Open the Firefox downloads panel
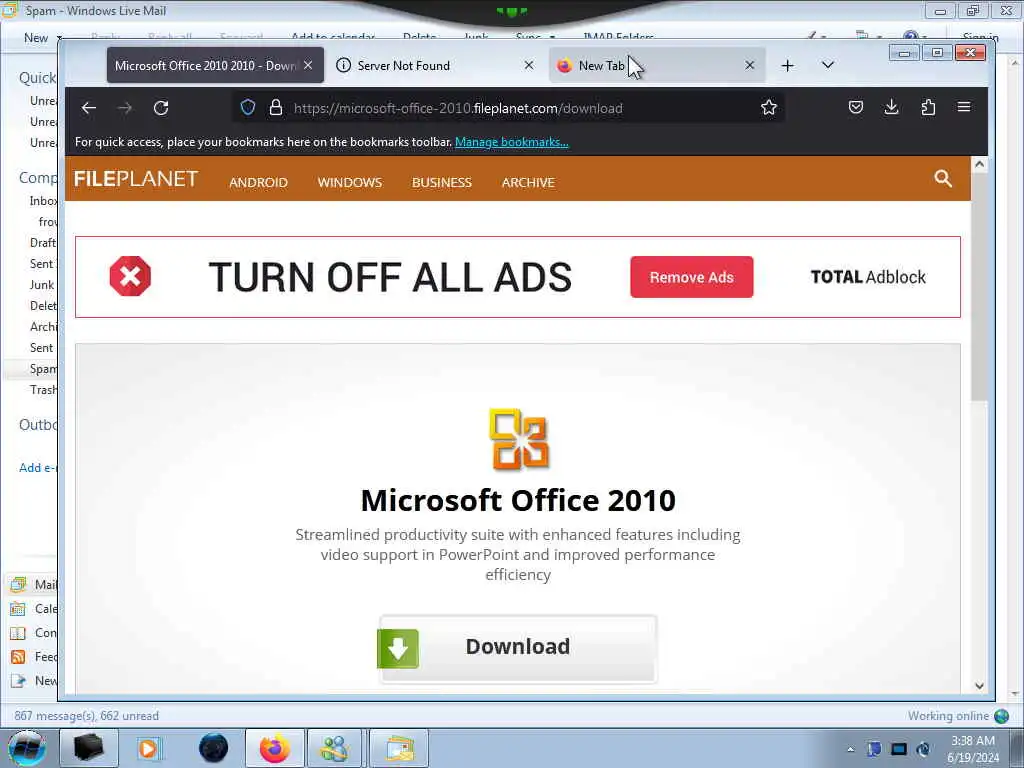The image size is (1024, 768). 891,107
